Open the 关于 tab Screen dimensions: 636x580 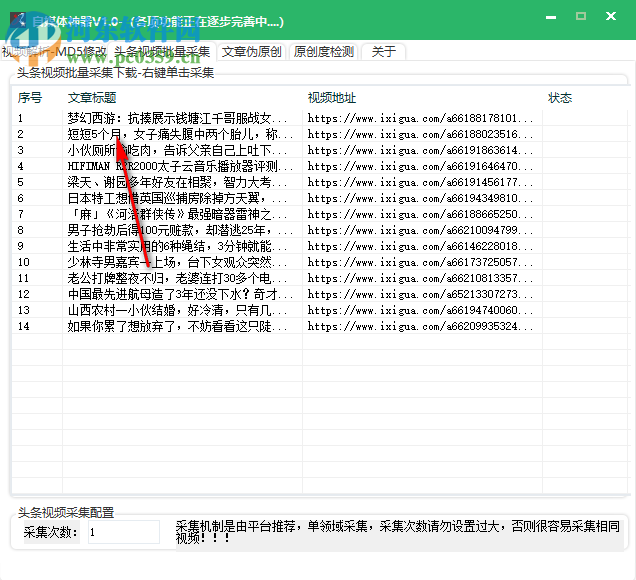383,52
